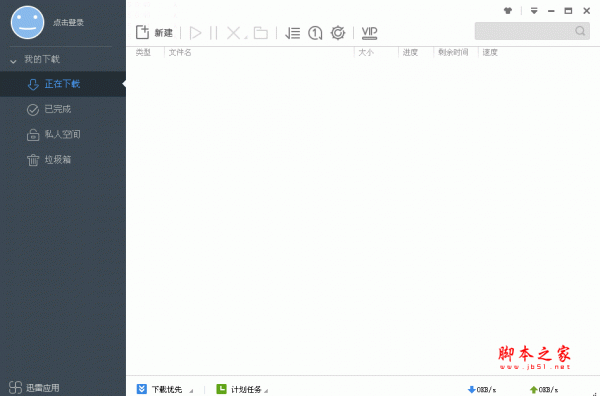Pause download with the pause icon
This screenshot has height=396, width=600.
[x=214, y=33]
